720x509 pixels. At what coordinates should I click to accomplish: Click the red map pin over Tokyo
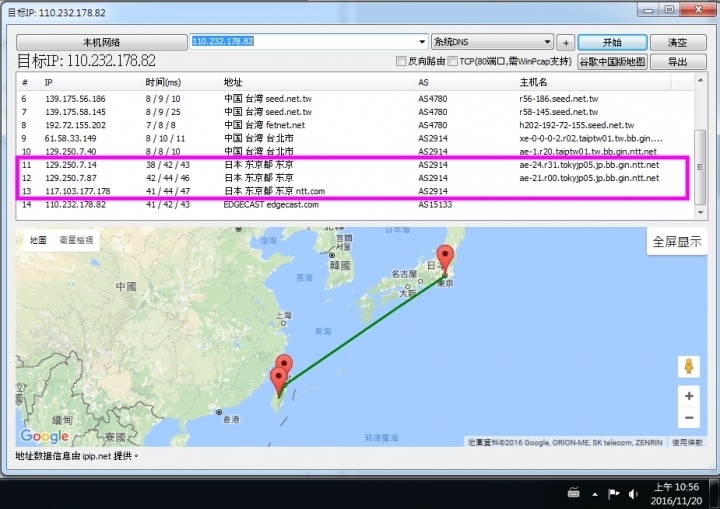click(445, 258)
